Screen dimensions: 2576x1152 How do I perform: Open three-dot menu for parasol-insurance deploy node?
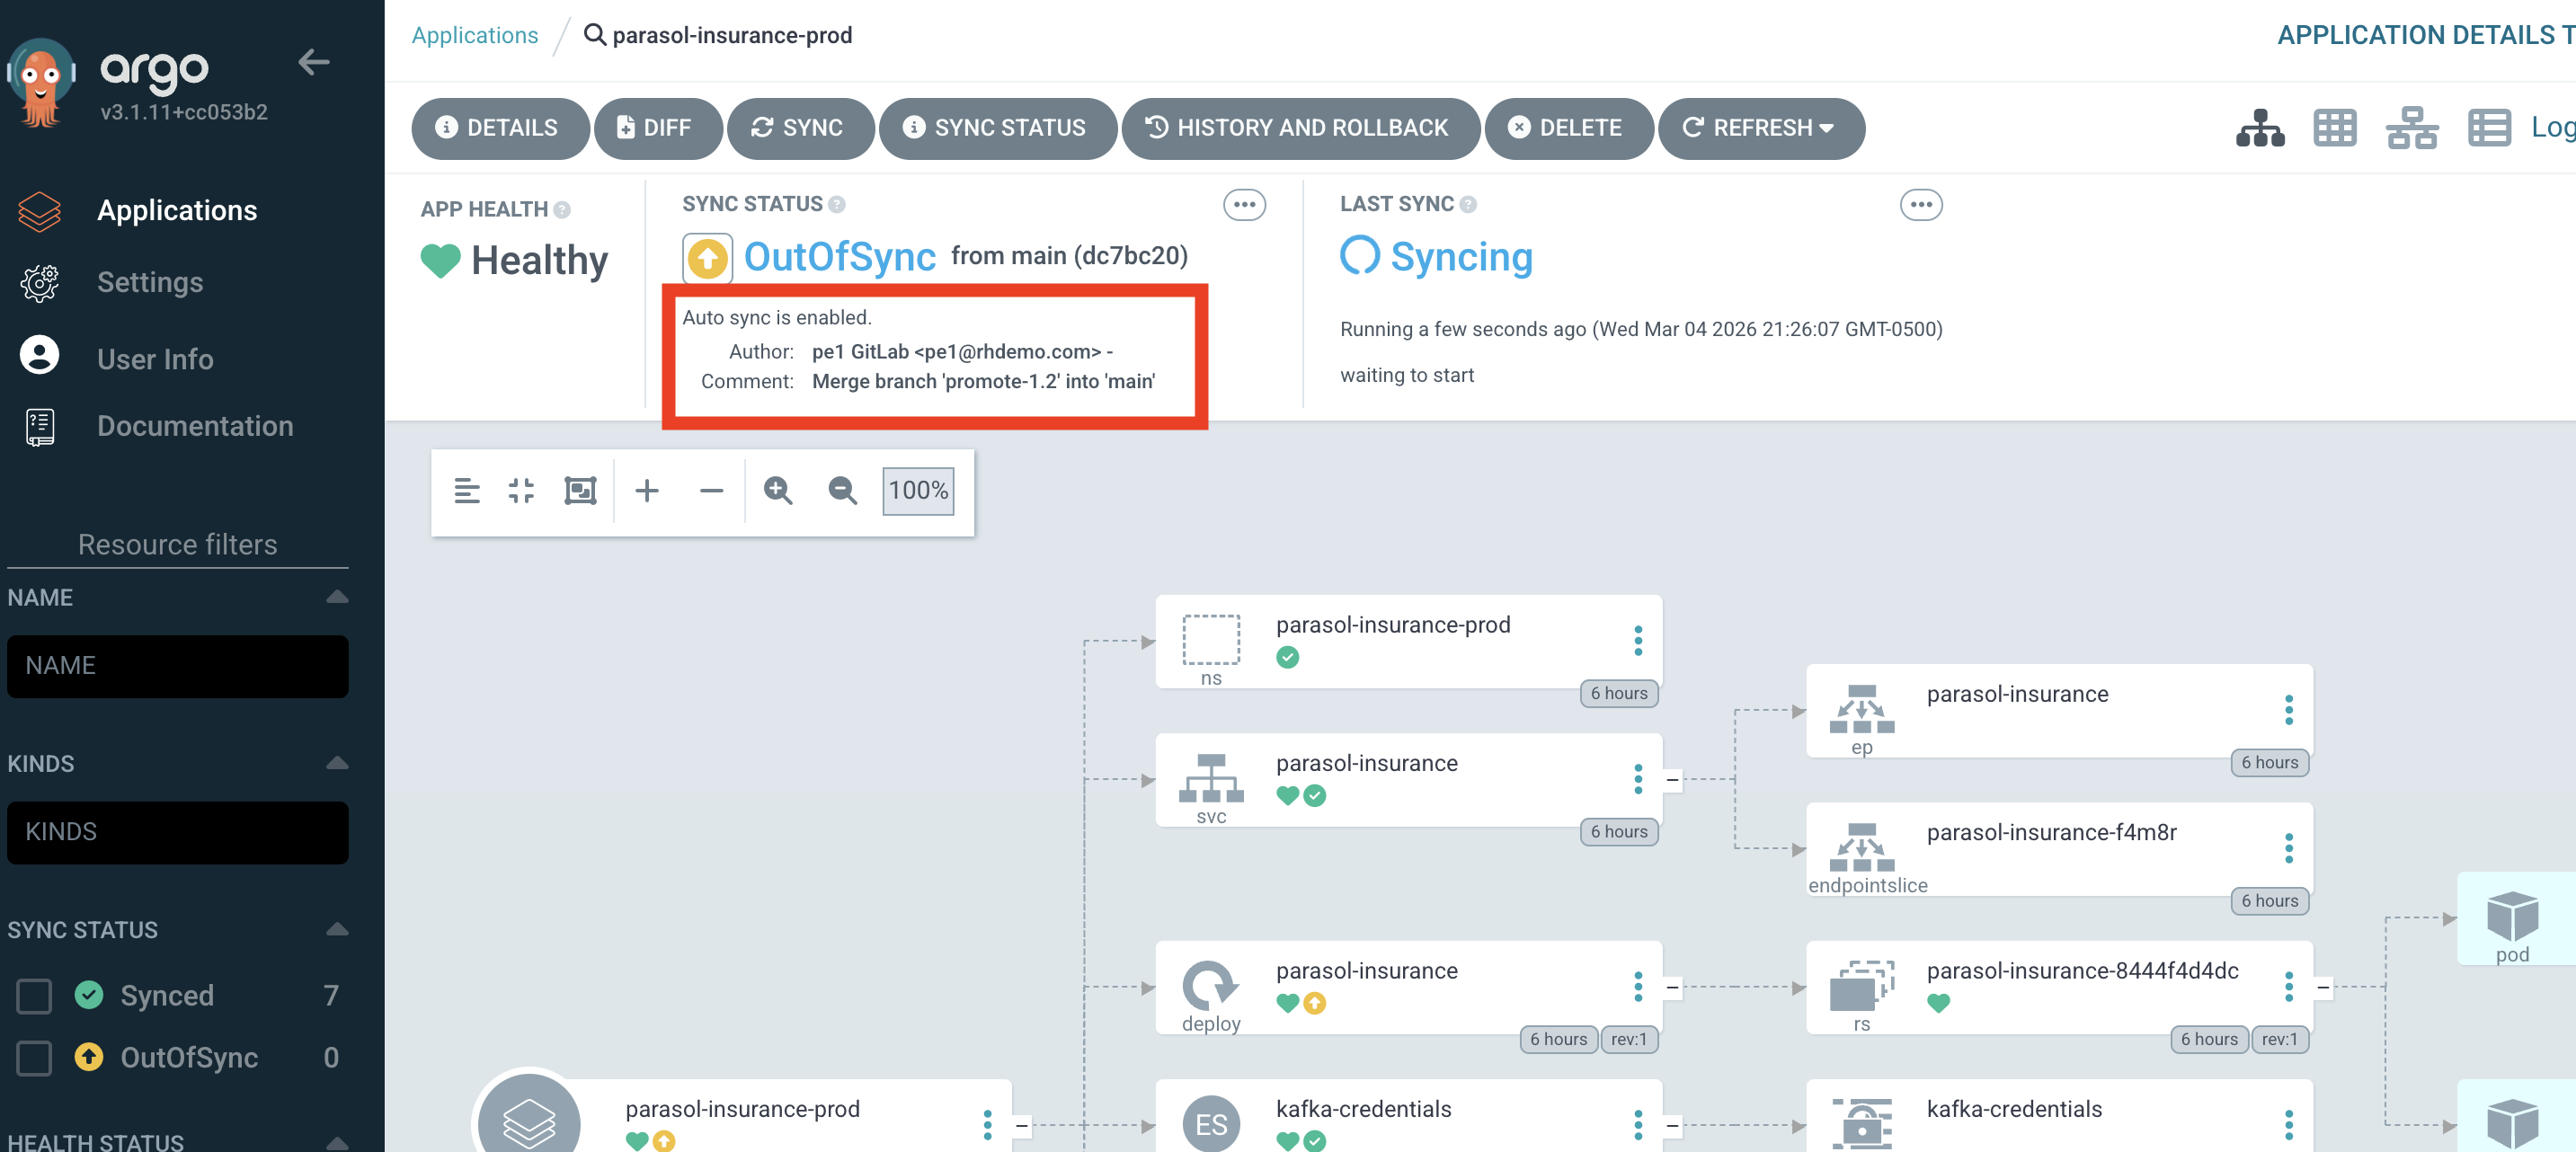coord(1637,986)
